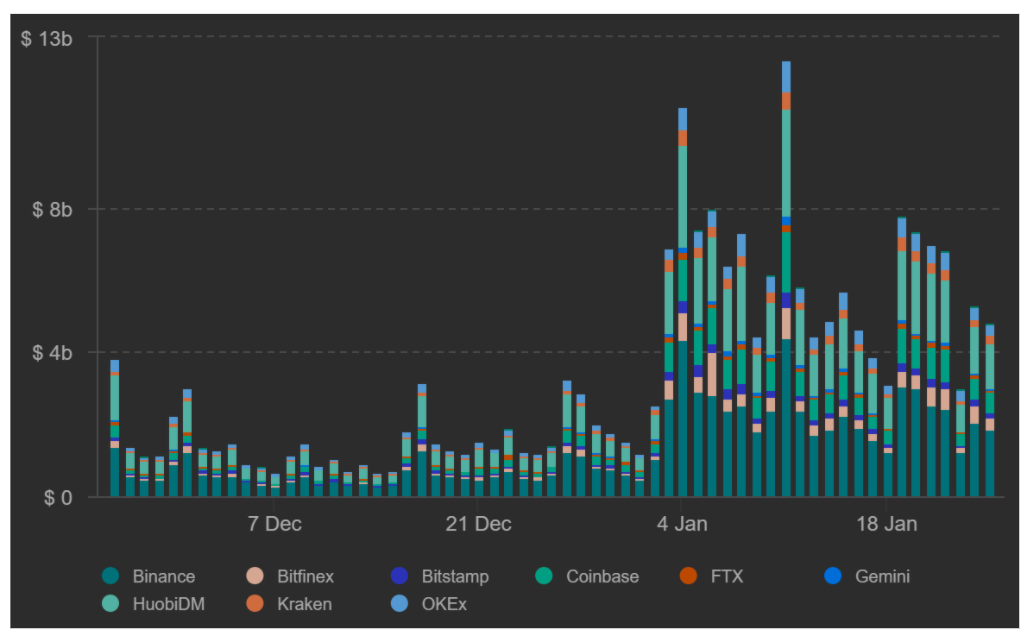
Task: Click the Coinbase legend color dot
Action: pos(543,576)
